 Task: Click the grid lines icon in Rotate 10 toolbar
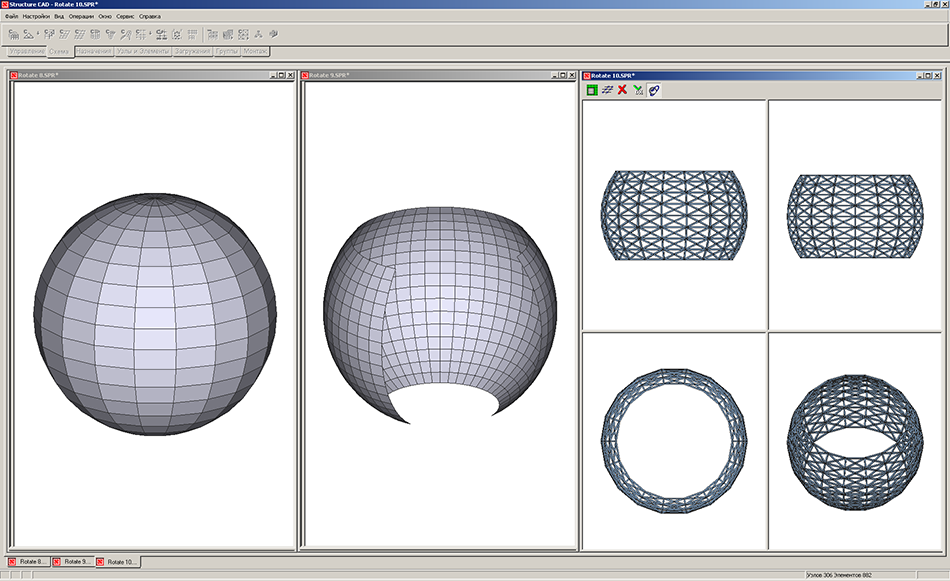606,90
